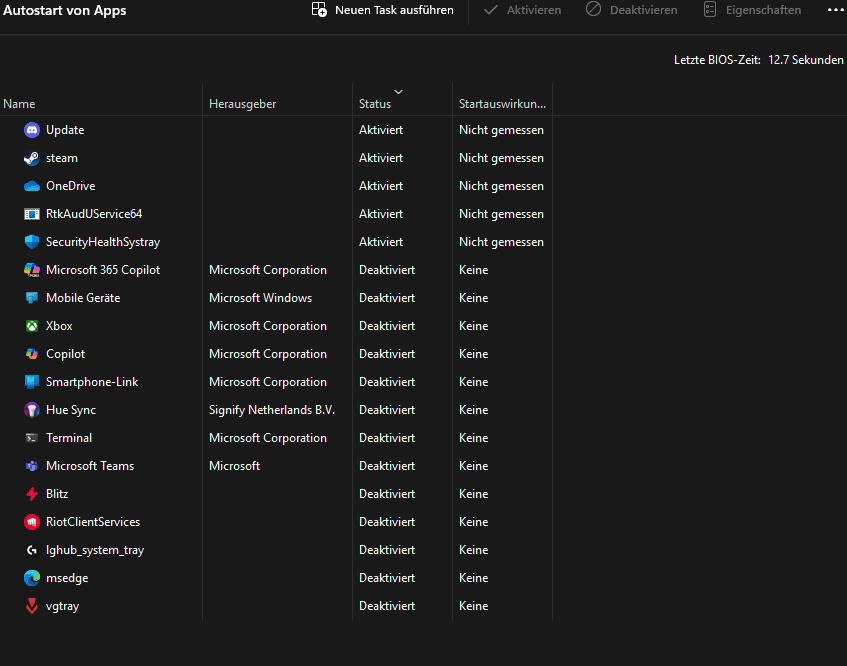This screenshot has height=666, width=847.
Task: Click the vgtray Vanguard icon
Action: click(x=32, y=606)
